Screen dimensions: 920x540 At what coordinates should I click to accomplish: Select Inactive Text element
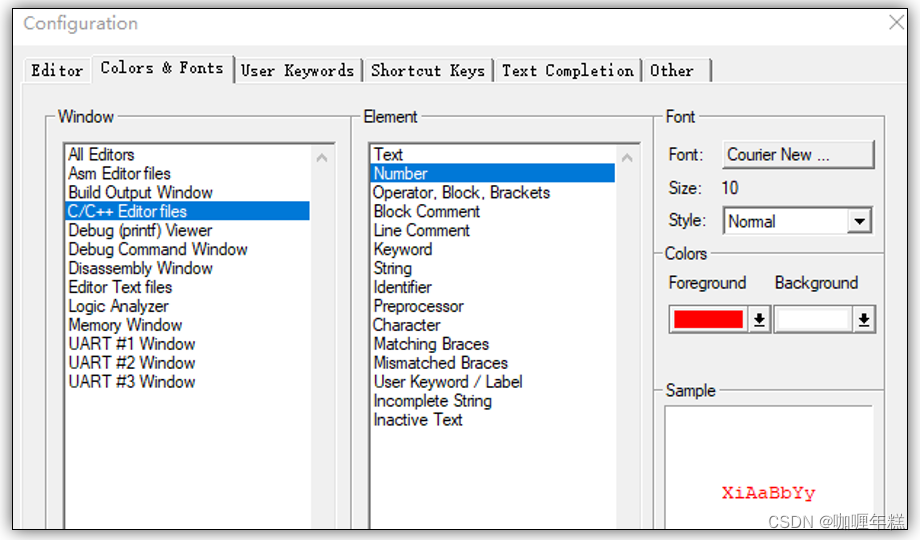pyautogui.click(x=493, y=420)
